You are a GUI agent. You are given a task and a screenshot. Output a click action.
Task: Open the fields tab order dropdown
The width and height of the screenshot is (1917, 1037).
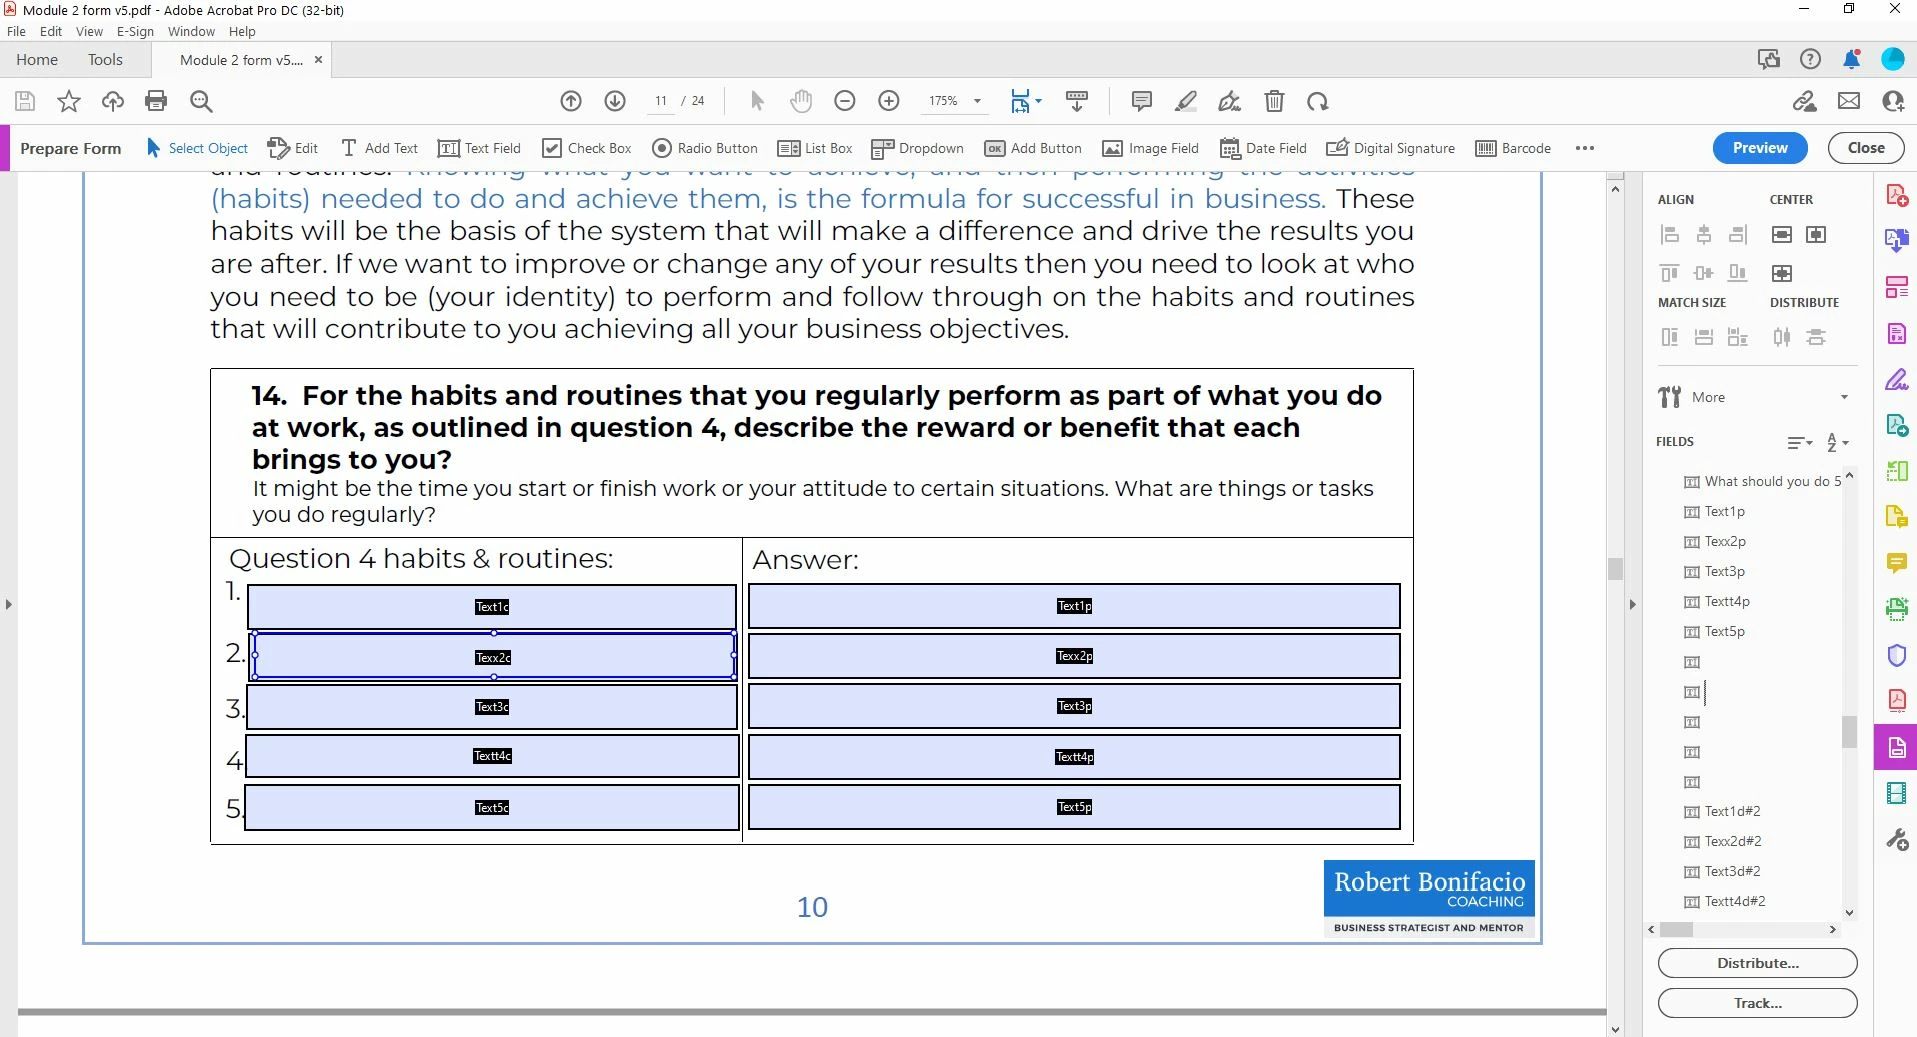pyautogui.click(x=1800, y=442)
